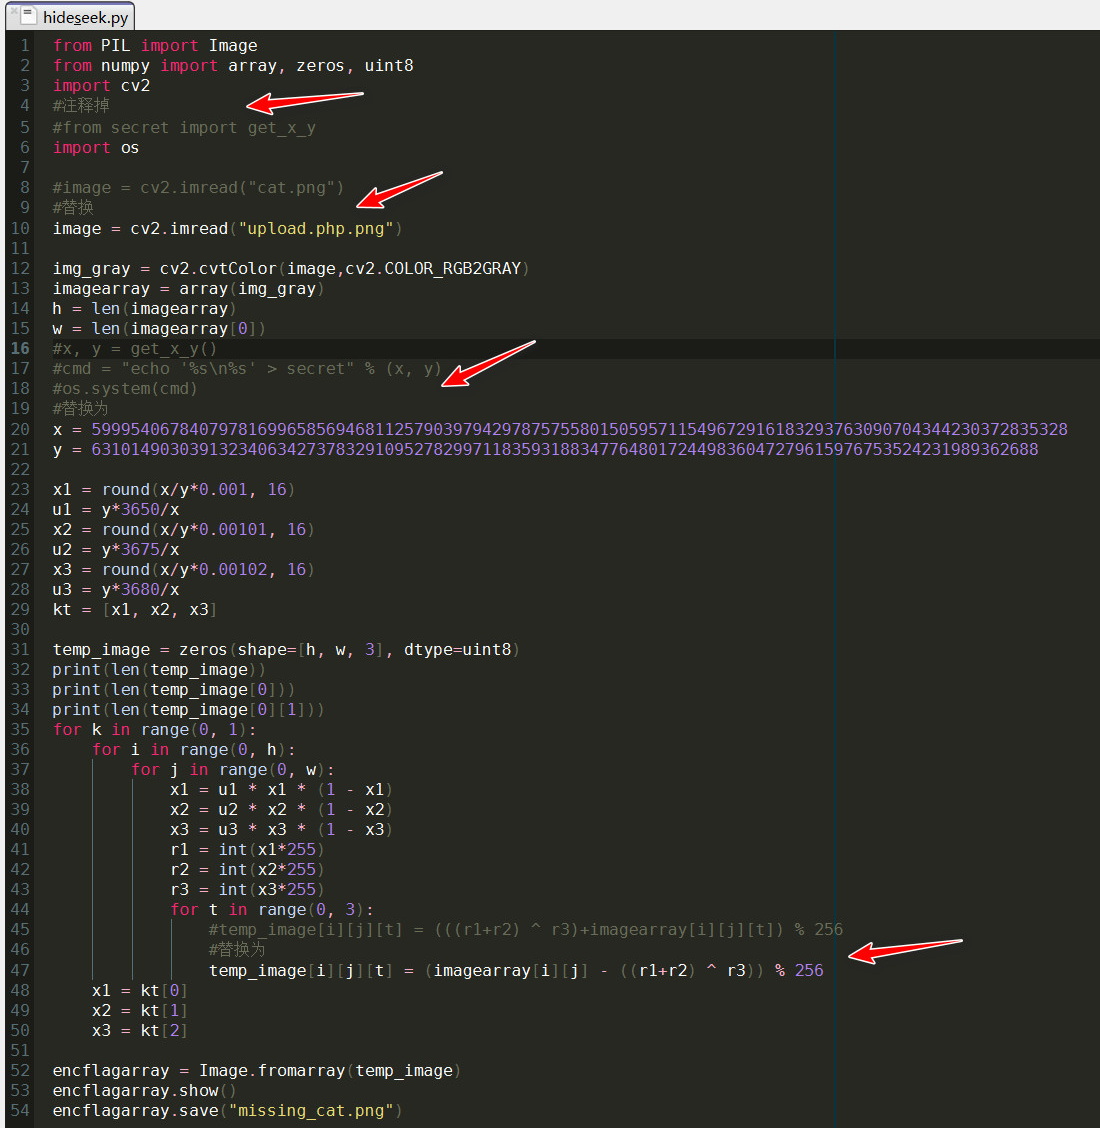1100x1128 pixels.
Task: Click 'x1 = u1 * x1 * (1 - x1)' line
Action: coord(281,790)
